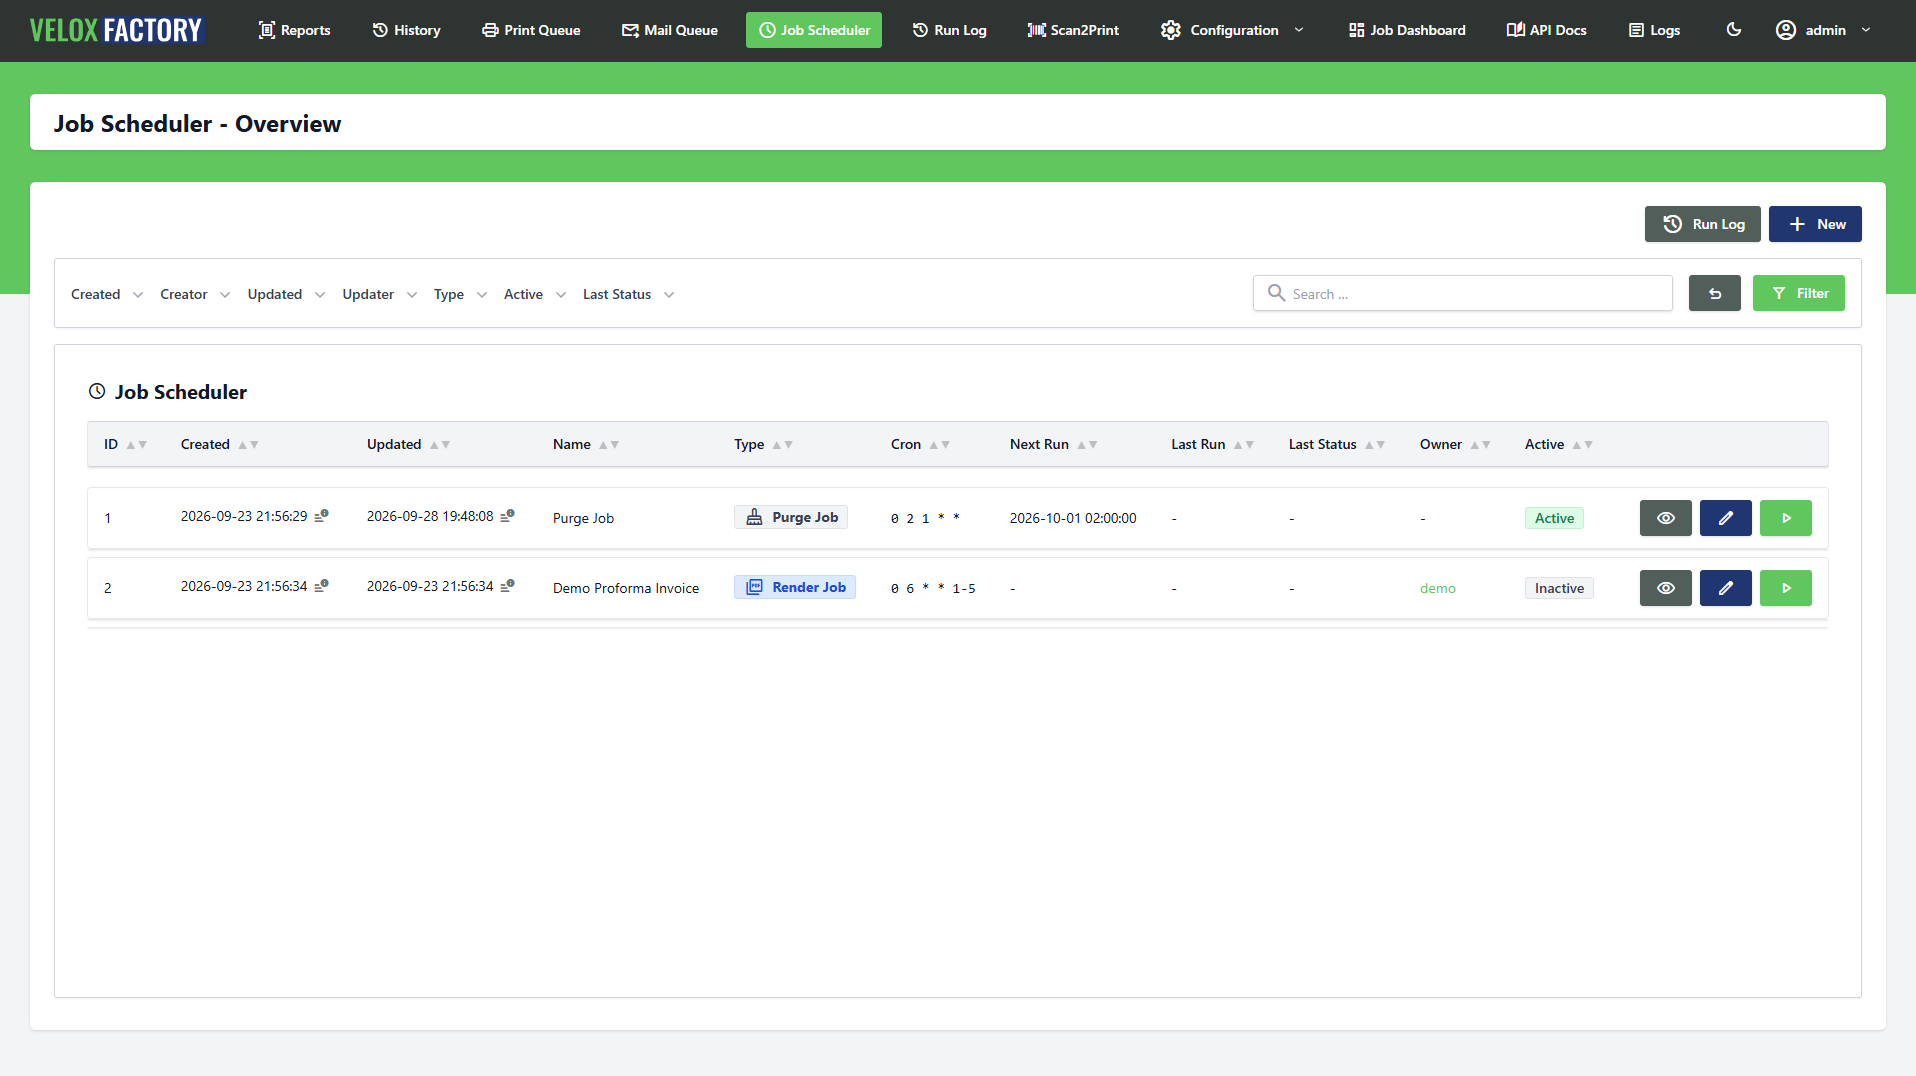Open Configuration menu in navbar
The image size is (1916, 1076).
tap(1231, 30)
